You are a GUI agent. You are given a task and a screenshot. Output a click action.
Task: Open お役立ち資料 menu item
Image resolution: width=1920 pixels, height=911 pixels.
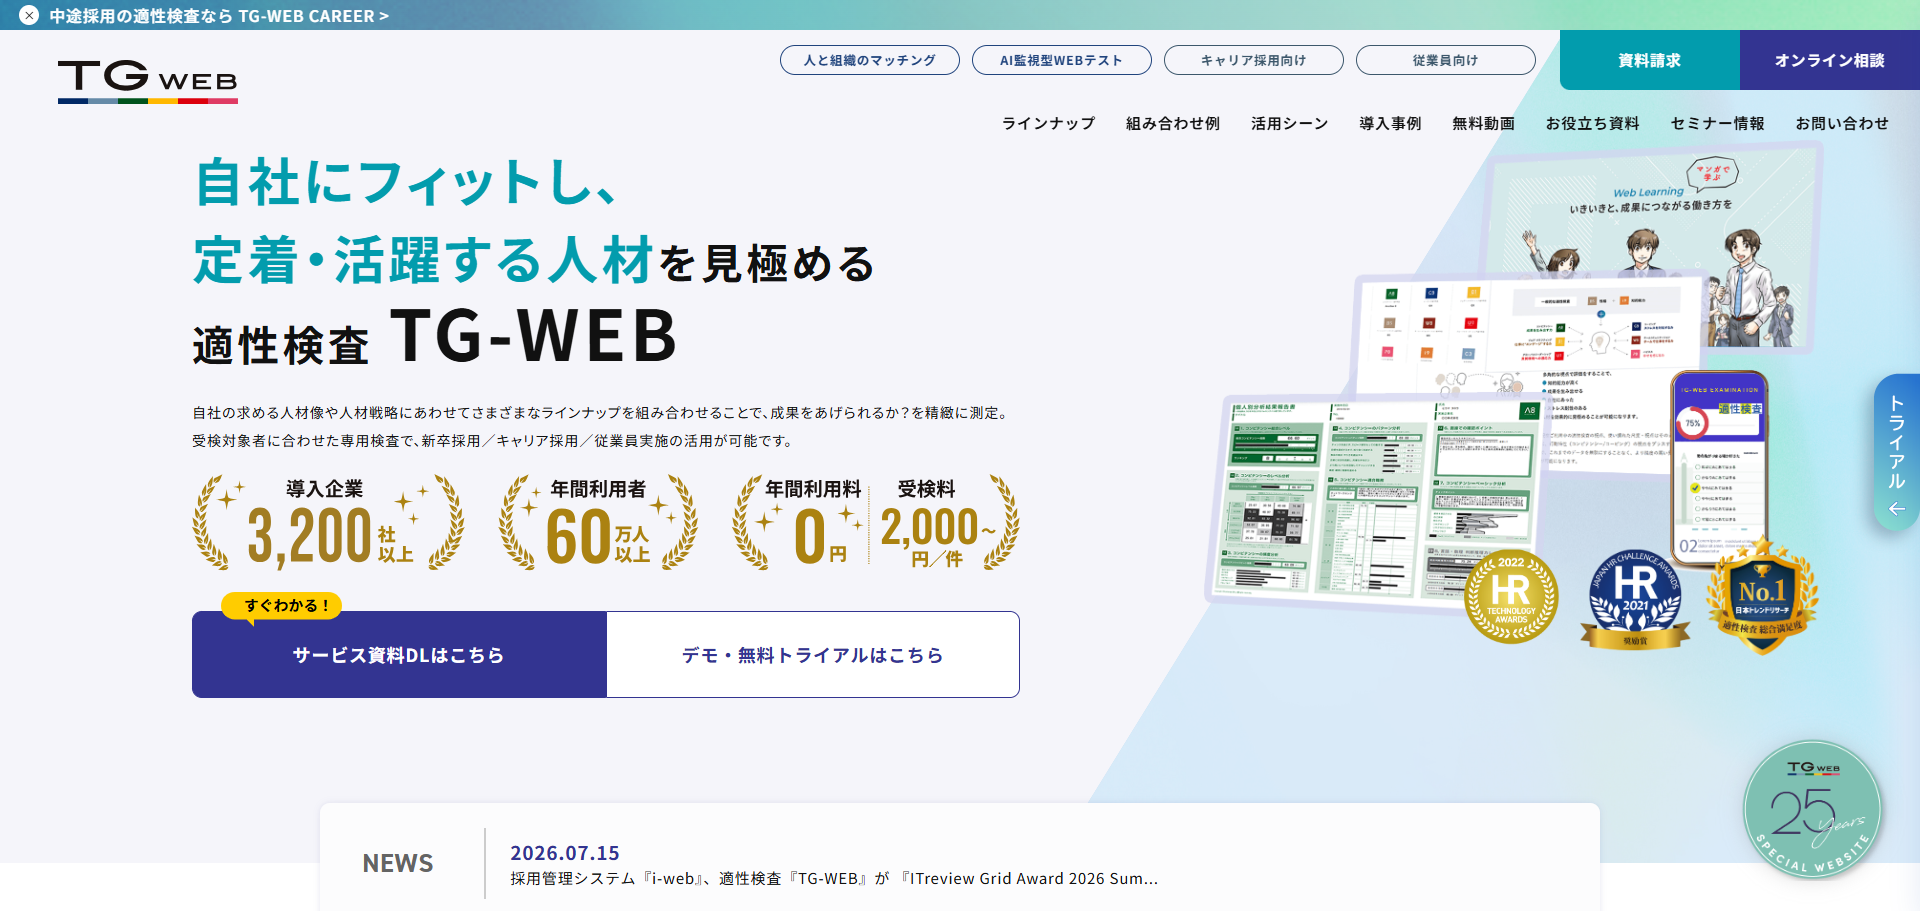click(x=1593, y=123)
